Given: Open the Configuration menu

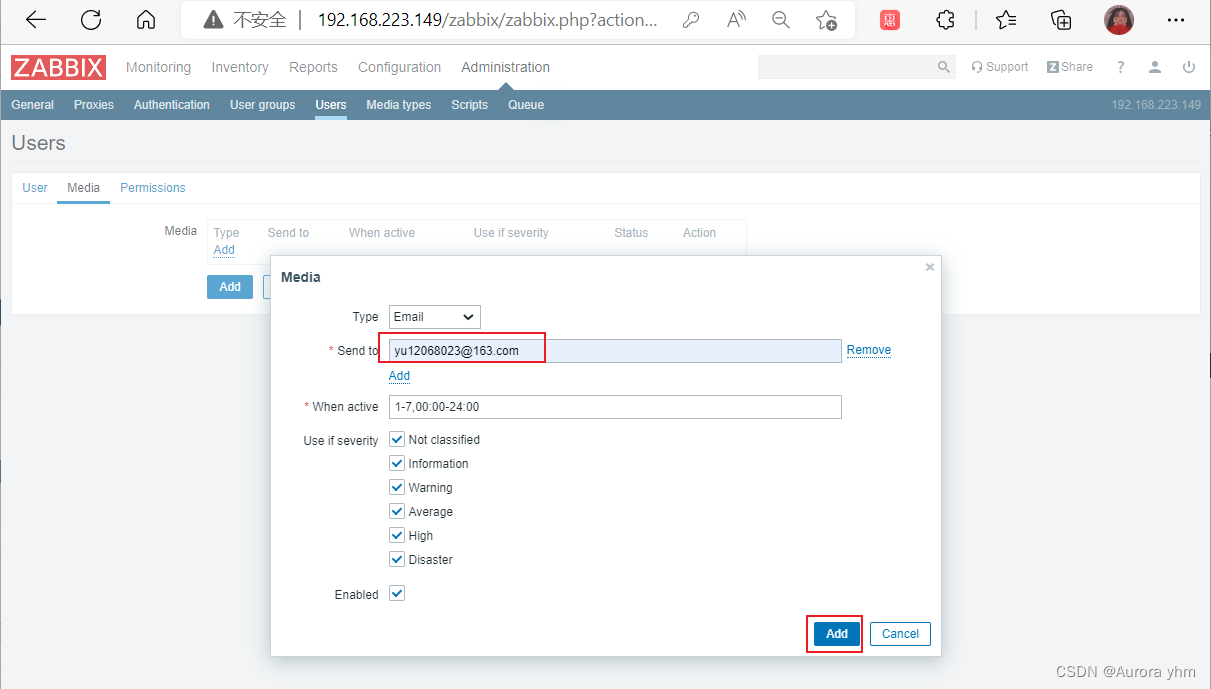Looking at the screenshot, I should point(399,67).
